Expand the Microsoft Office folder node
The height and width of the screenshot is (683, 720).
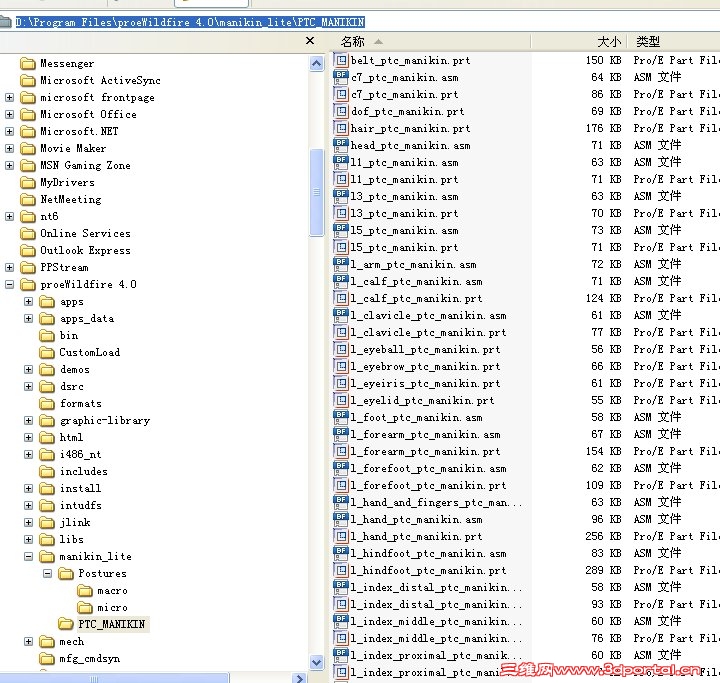(9, 114)
